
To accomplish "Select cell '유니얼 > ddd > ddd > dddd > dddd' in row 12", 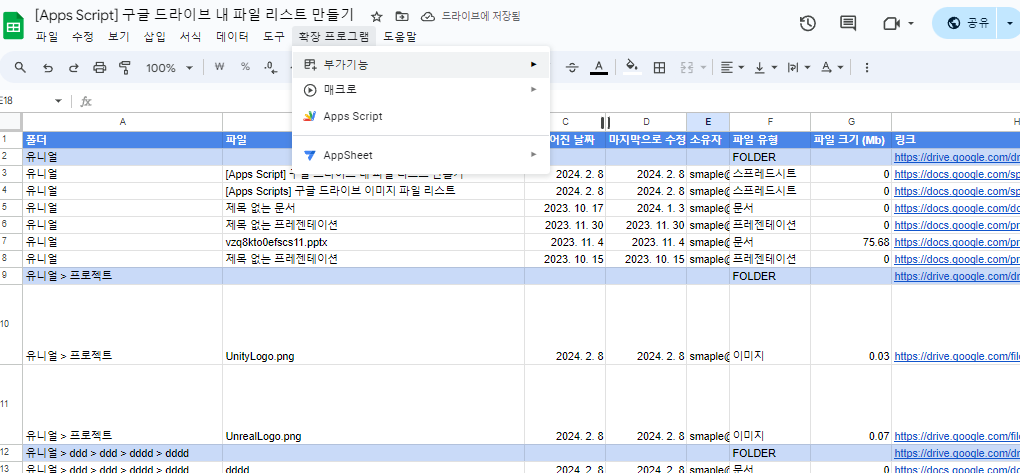I will point(122,453).
